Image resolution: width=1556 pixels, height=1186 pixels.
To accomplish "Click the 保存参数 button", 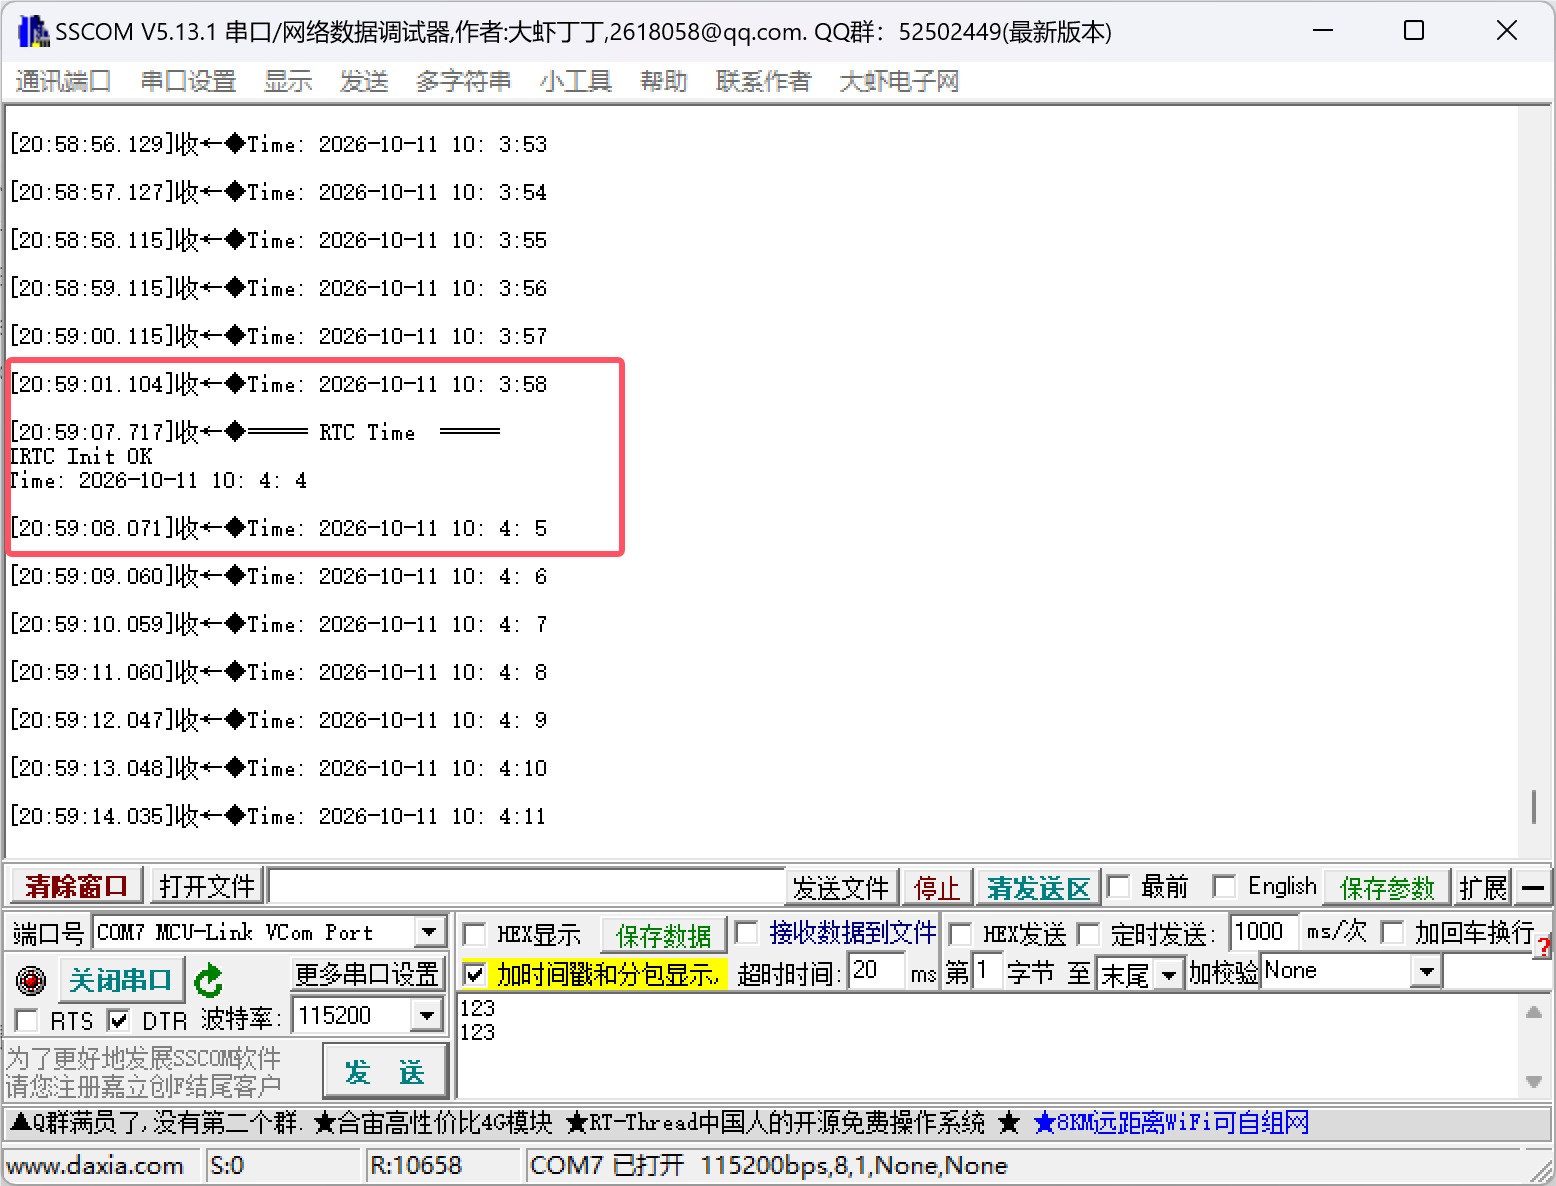I will click(x=1387, y=887).
